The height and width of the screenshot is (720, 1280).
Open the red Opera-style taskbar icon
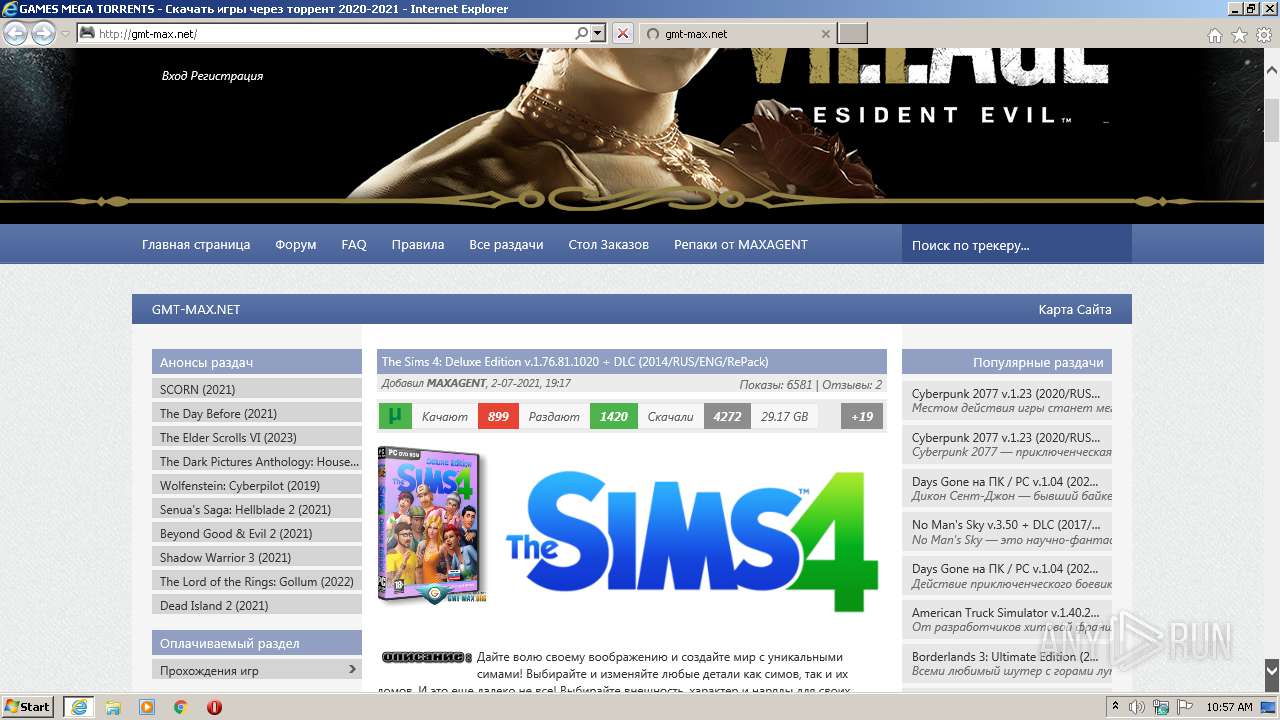pos(214,707)
